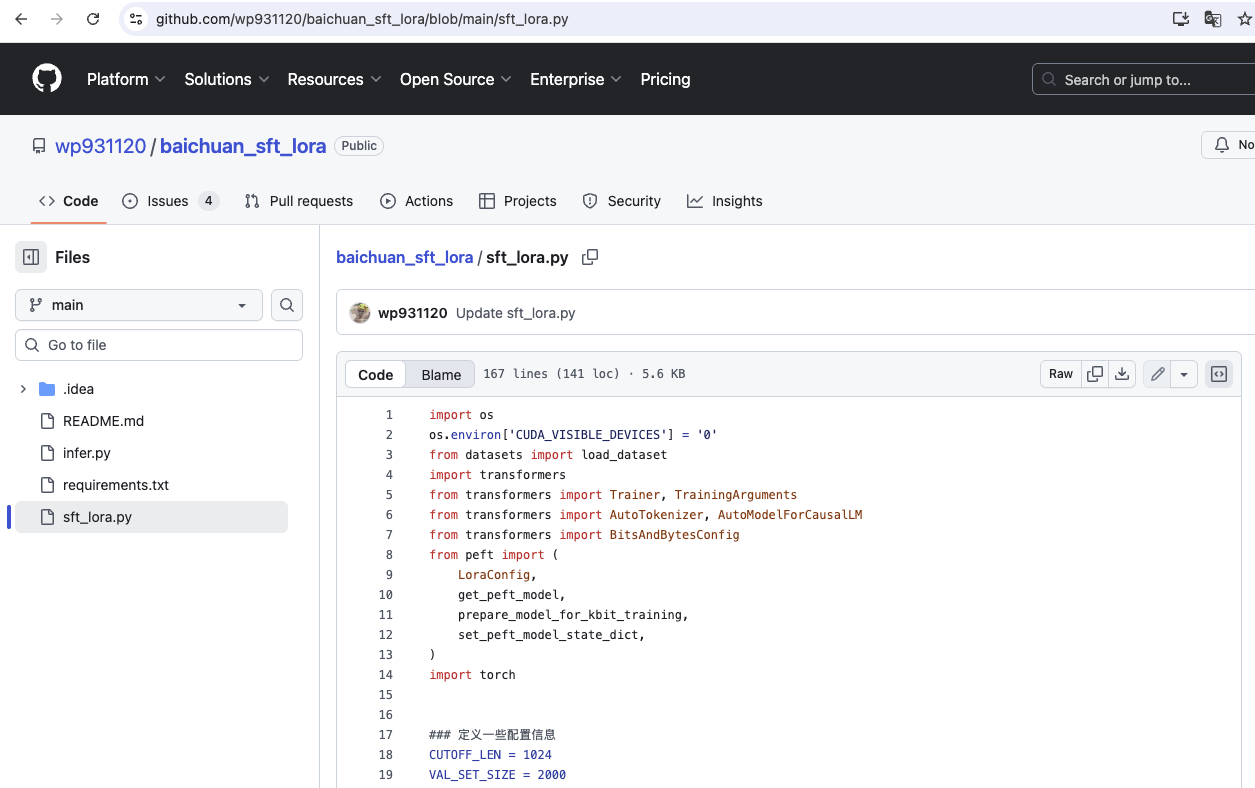The width and height of the screenshot is (1255, 788).
Task: Open the notifications bell button
Action: pyautogui.click(x=1228, y=145)
